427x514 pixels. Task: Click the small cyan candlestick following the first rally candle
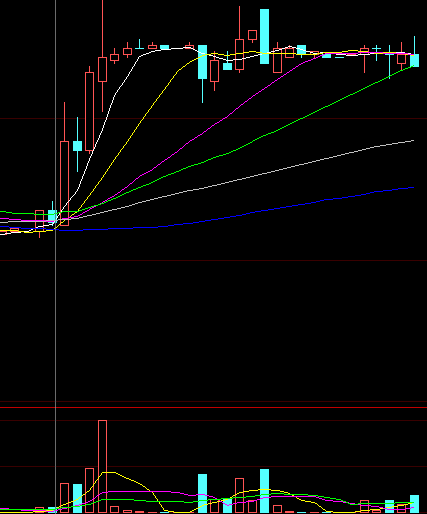77,146
